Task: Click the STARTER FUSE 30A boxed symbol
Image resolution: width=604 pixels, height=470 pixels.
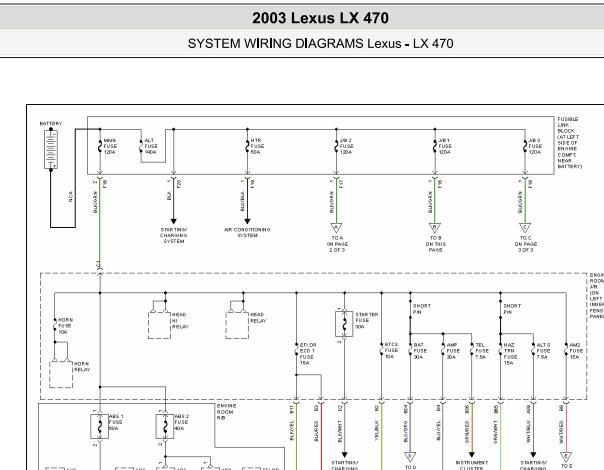Action: click(344, 324)
